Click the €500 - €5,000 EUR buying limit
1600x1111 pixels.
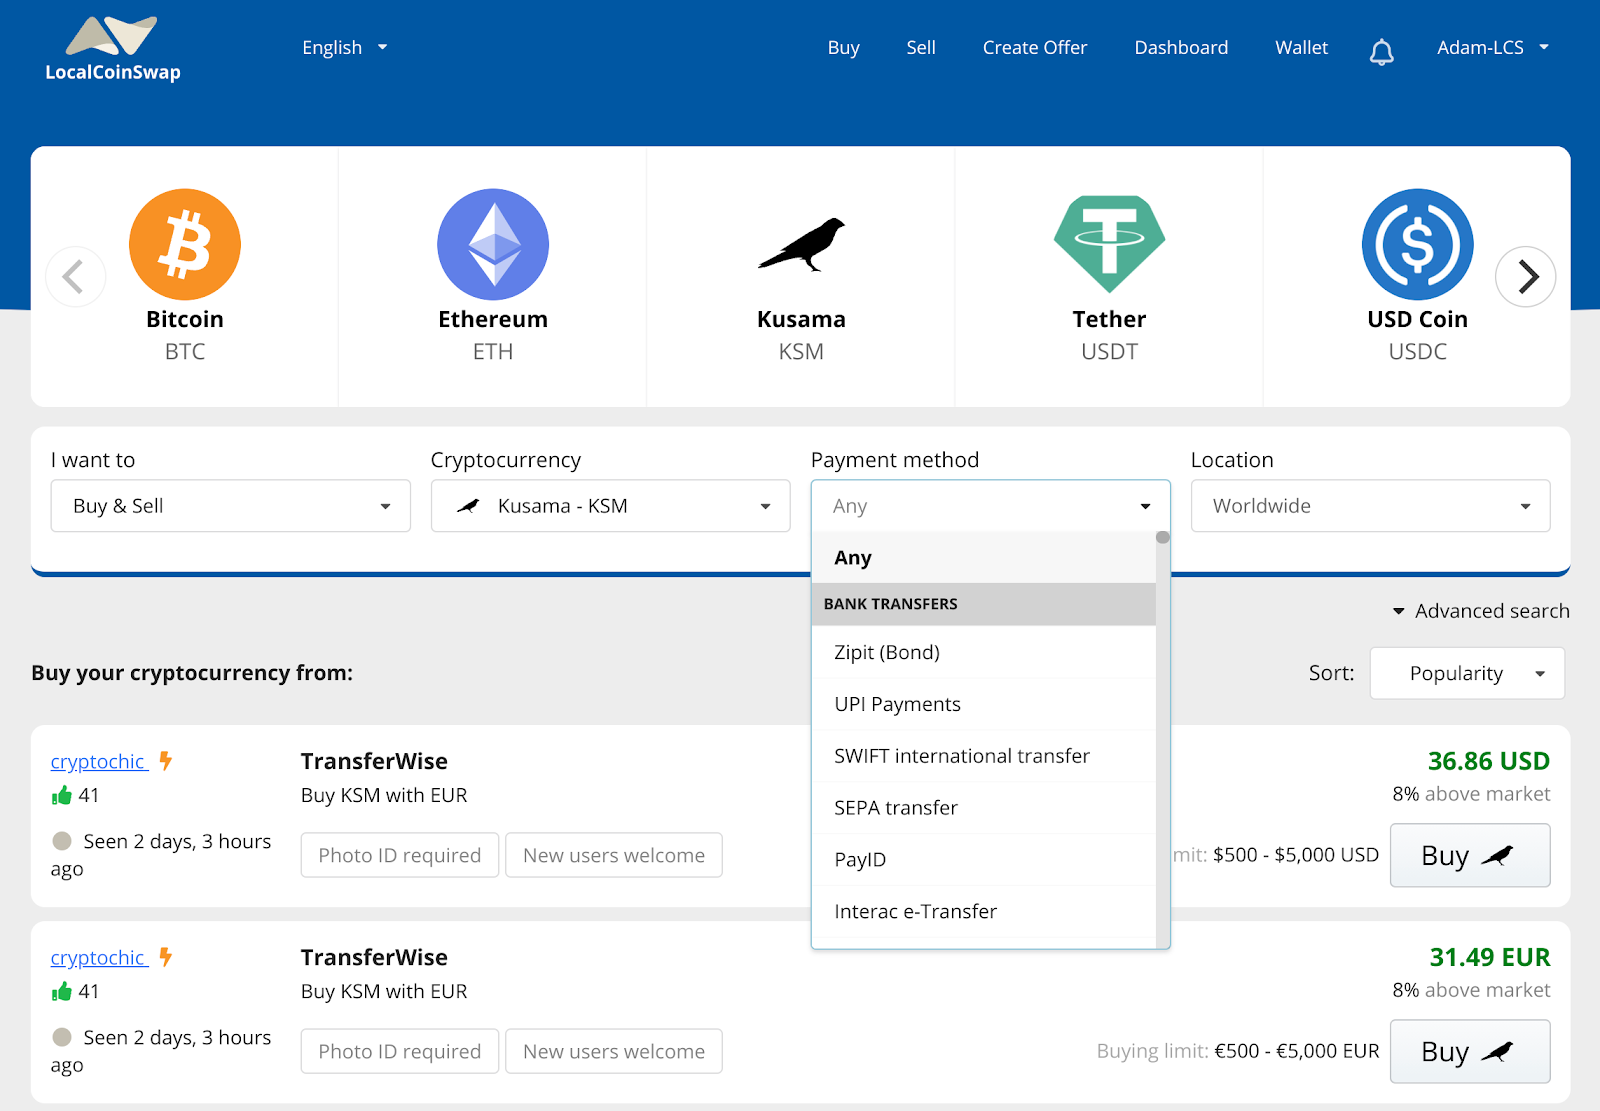pyautogui.click(x=1297, y=1051)
